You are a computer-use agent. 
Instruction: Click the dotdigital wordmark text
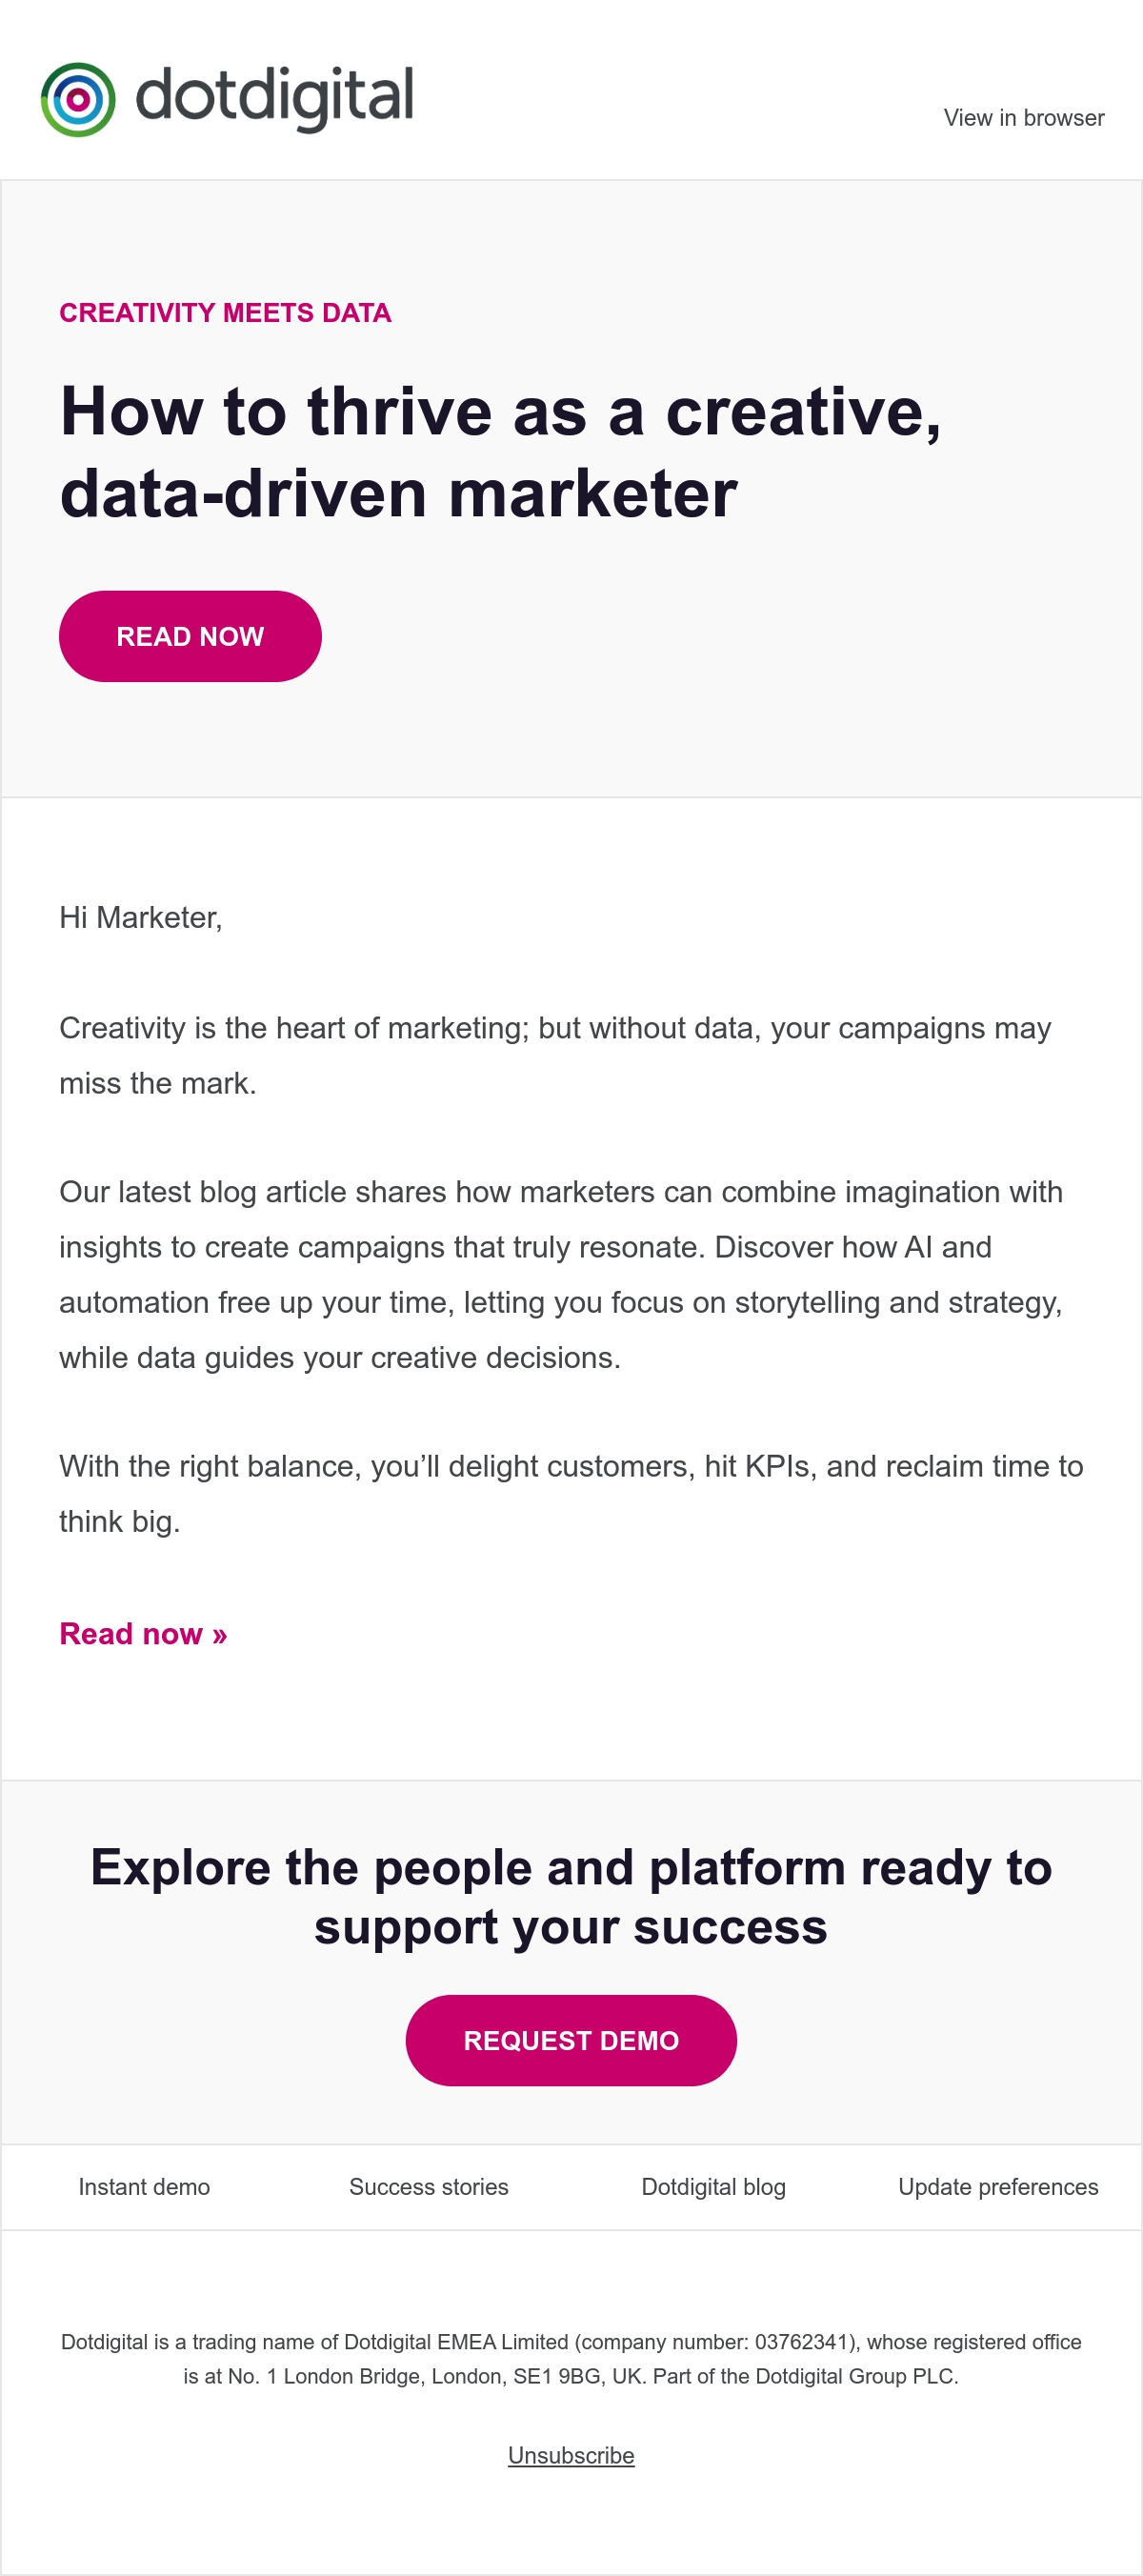(274, 98)
